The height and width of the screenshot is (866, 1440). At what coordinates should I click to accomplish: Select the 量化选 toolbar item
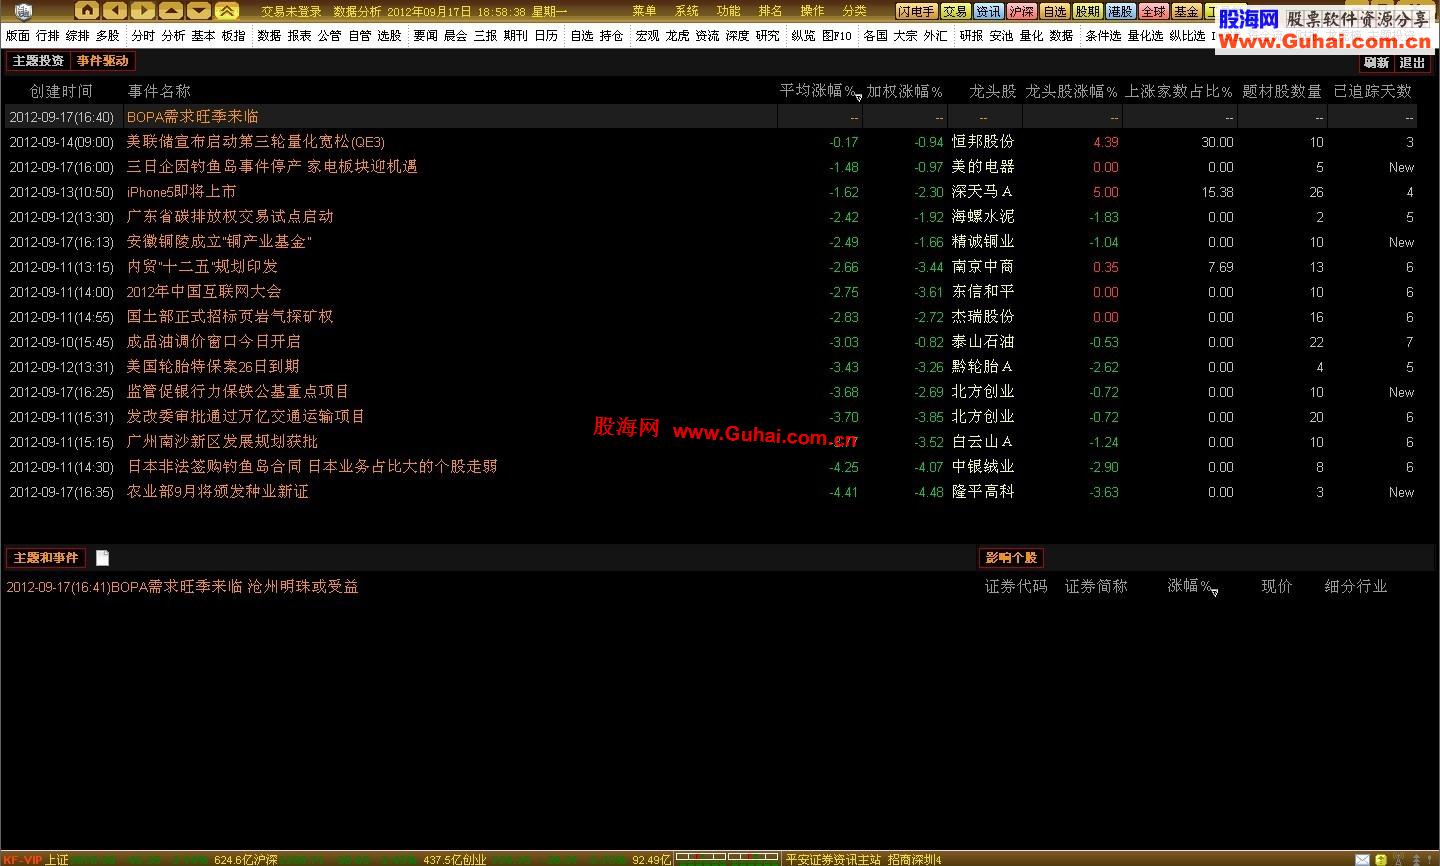point(1145,36)
